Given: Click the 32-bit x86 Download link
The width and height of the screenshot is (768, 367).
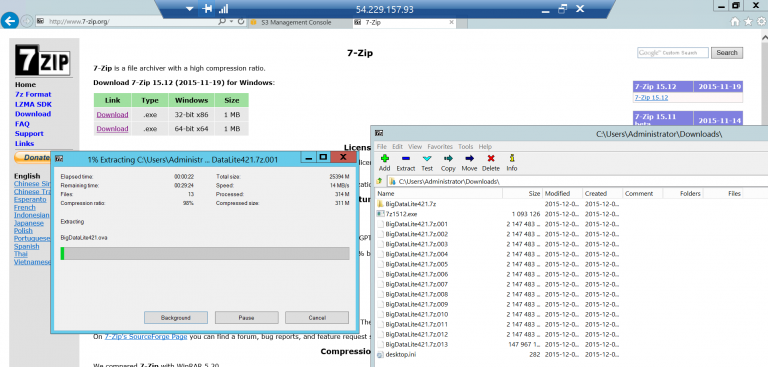Looking at the screenshot, I should point(112,115).
